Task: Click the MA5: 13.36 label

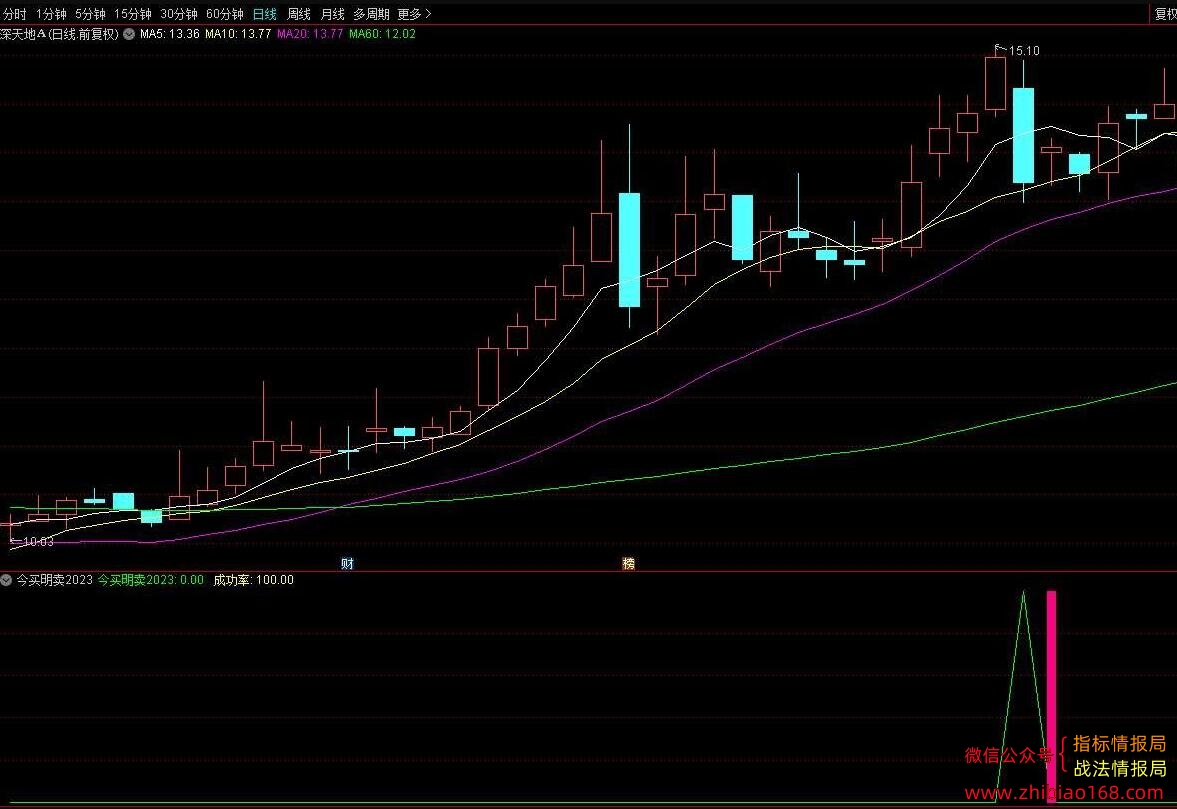Action: (170, 34)
